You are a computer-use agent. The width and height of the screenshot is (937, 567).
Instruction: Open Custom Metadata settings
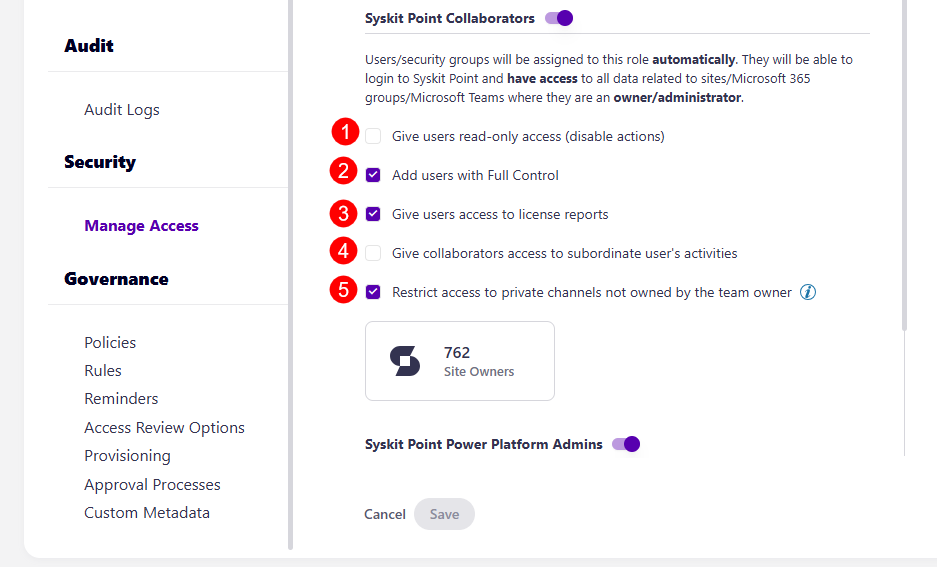tap(147, 512)
